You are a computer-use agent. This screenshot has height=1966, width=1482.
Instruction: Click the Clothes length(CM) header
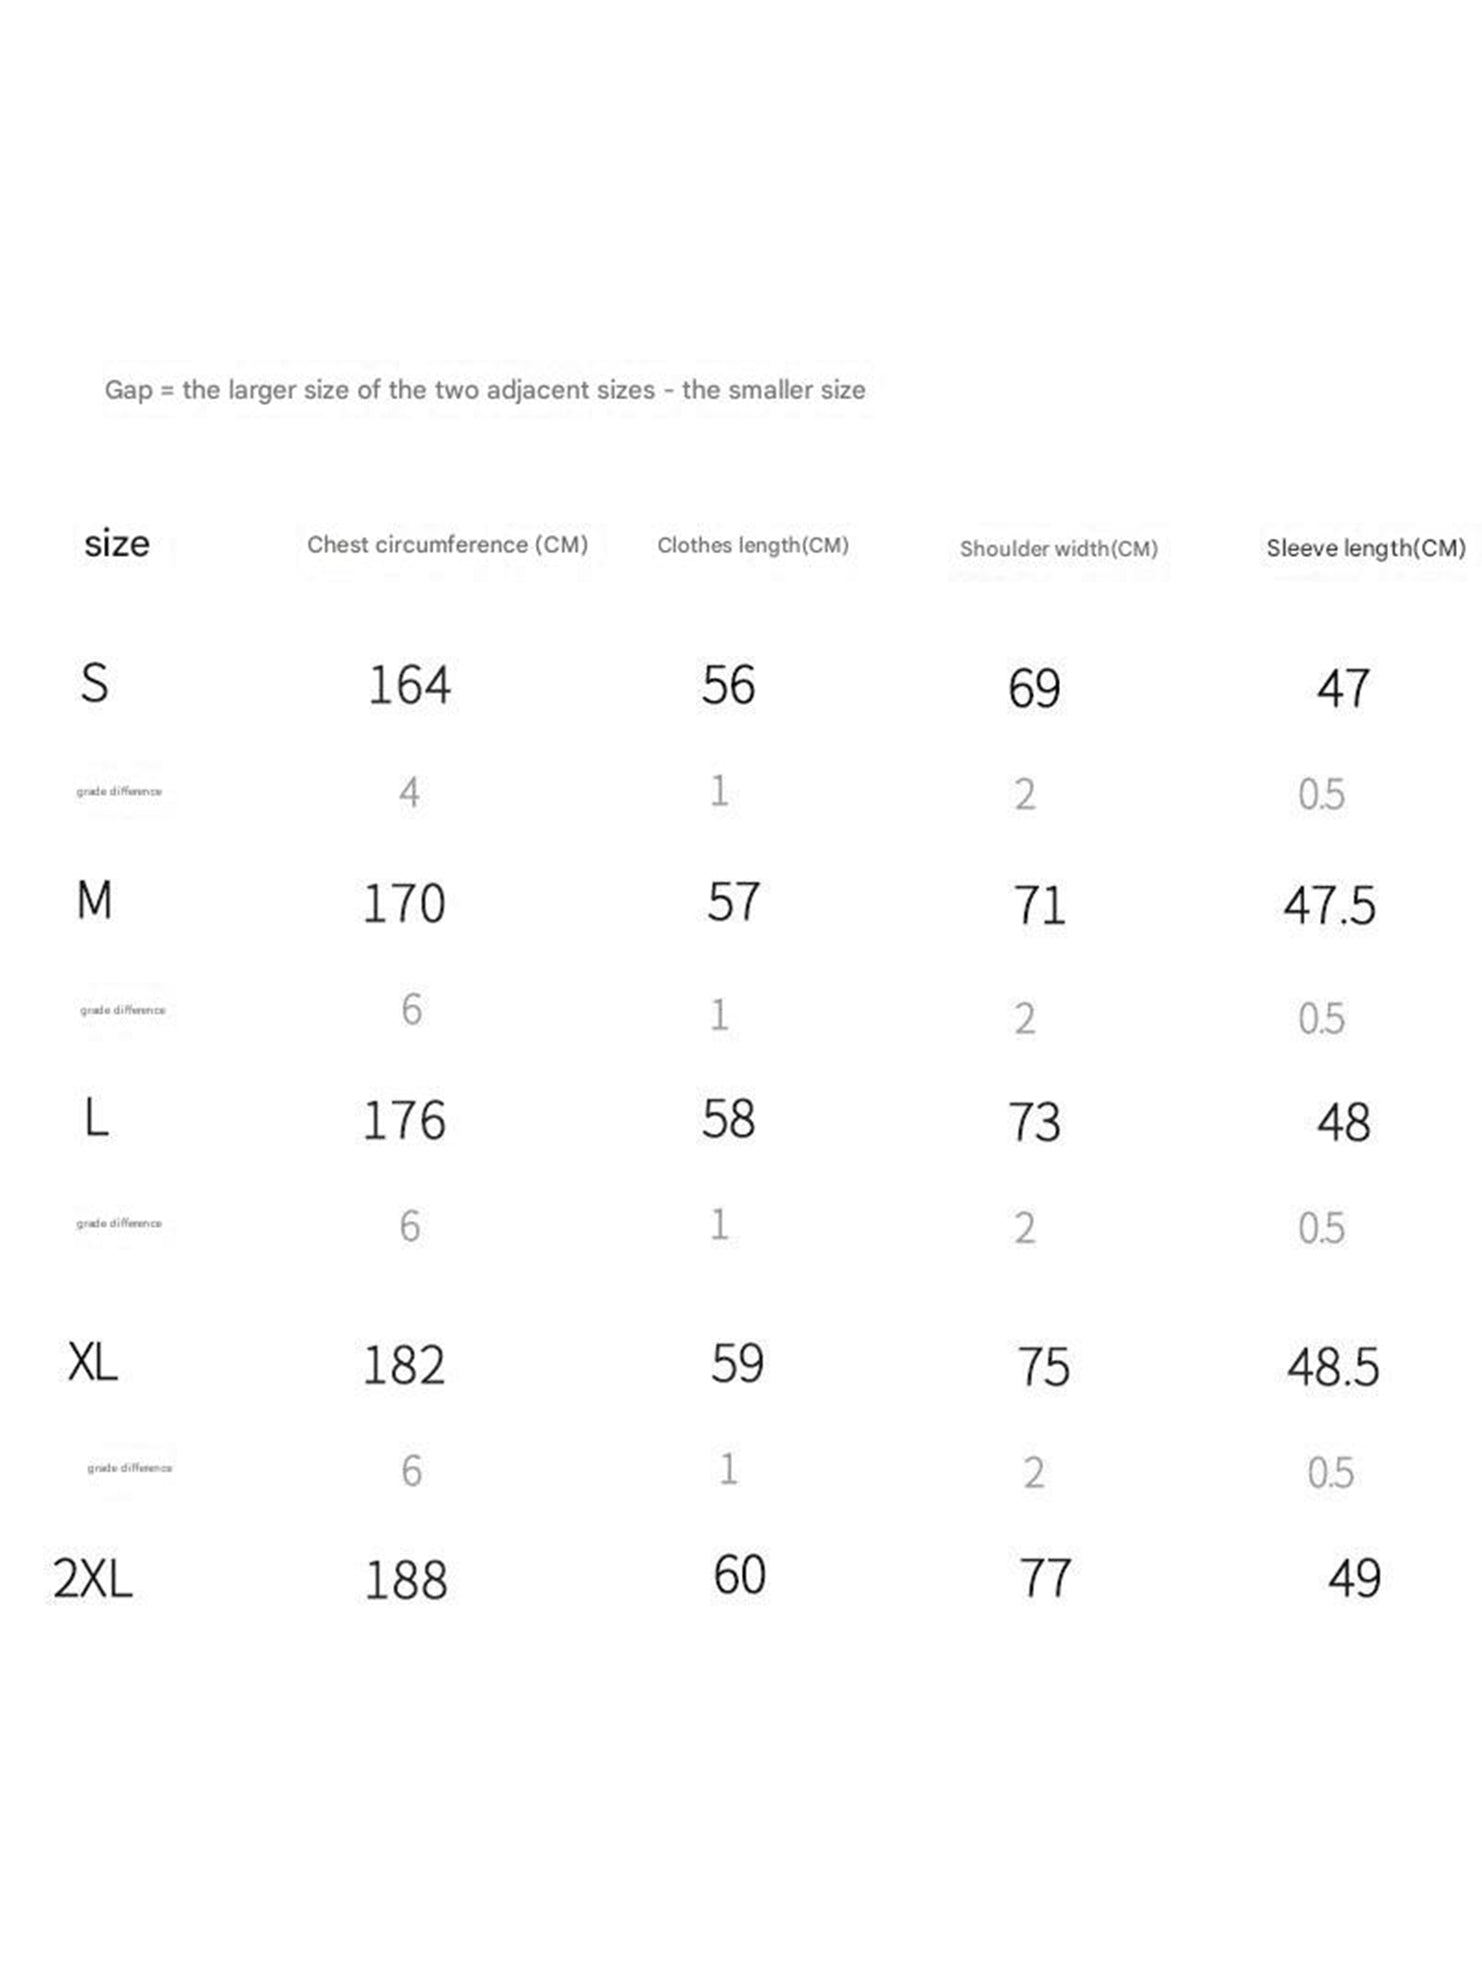(x=753, y=545)
